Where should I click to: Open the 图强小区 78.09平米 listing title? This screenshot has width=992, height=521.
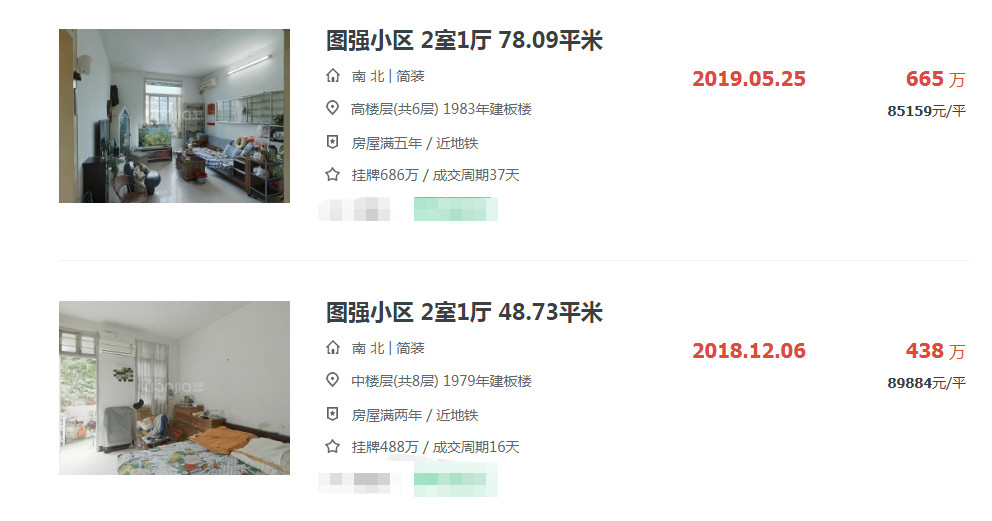[464, 40]
